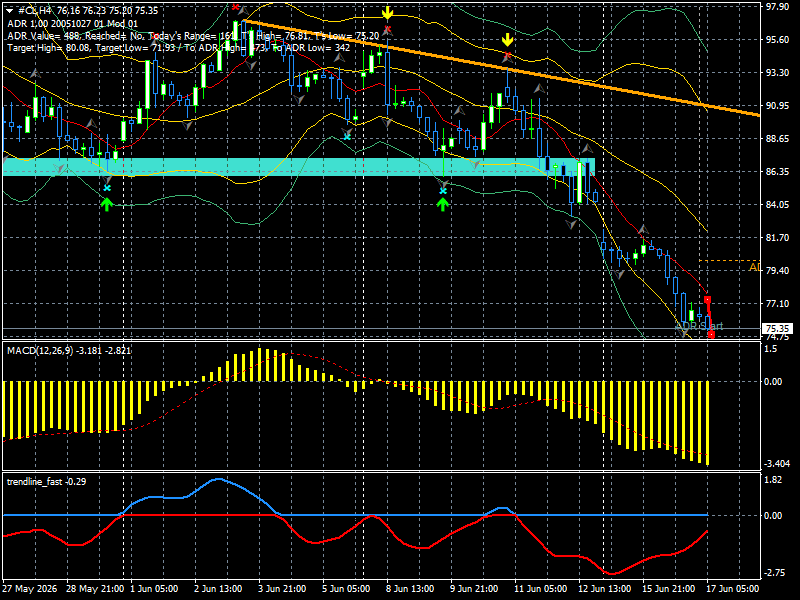Screen dimensions: 800x600
Task: Click the 2 Jun 13:00 time label
Action: pyautogui.click(x=218, y=589)
